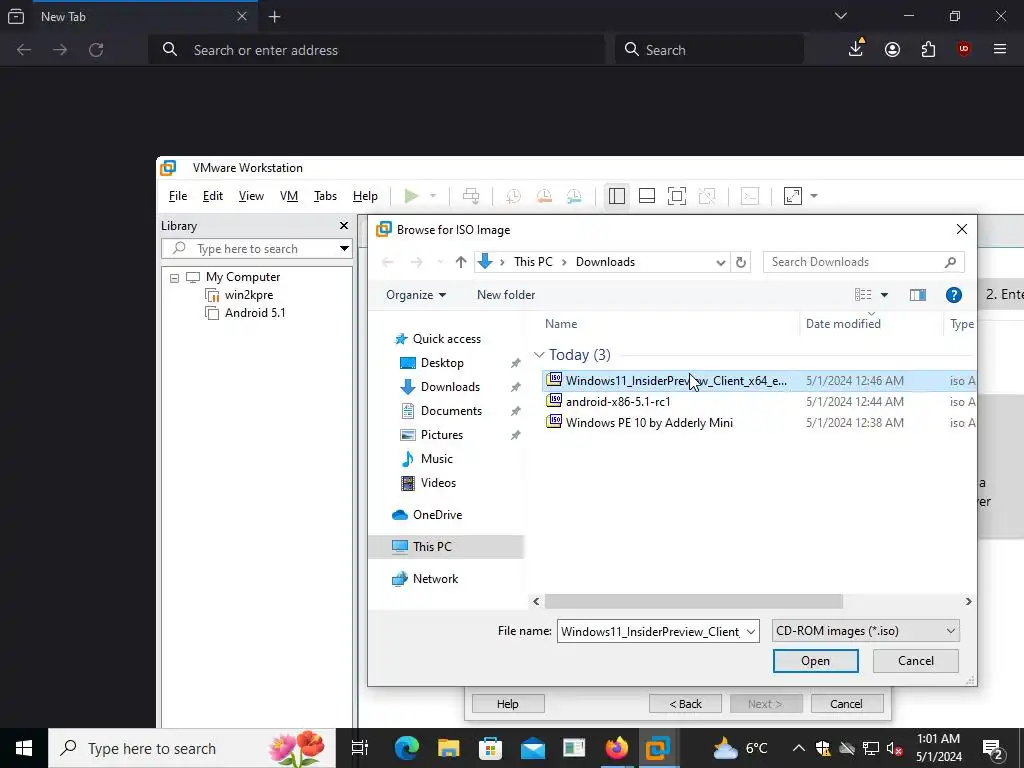Open Documents in the navigation pane
Image resolution: width=1024 pixels, height=768 pixels.
click(x=451, y=411)
